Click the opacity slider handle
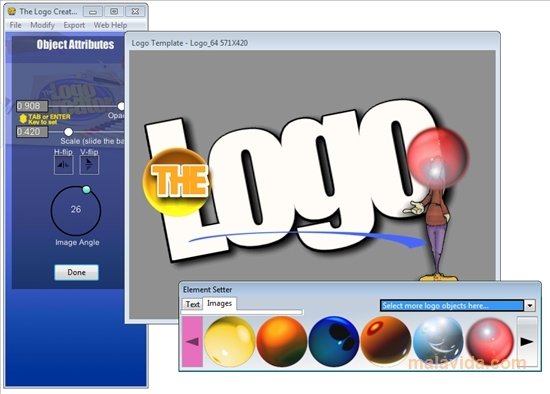This screenshot has height=394, width=550. click(x=121, y=106)
